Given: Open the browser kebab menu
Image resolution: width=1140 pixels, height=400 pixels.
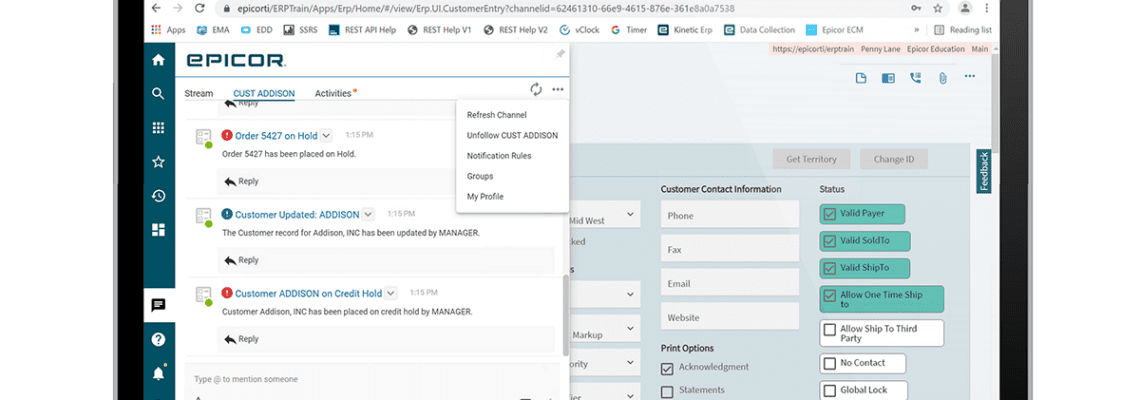Looking at the screenshot, I should (988, 9).
